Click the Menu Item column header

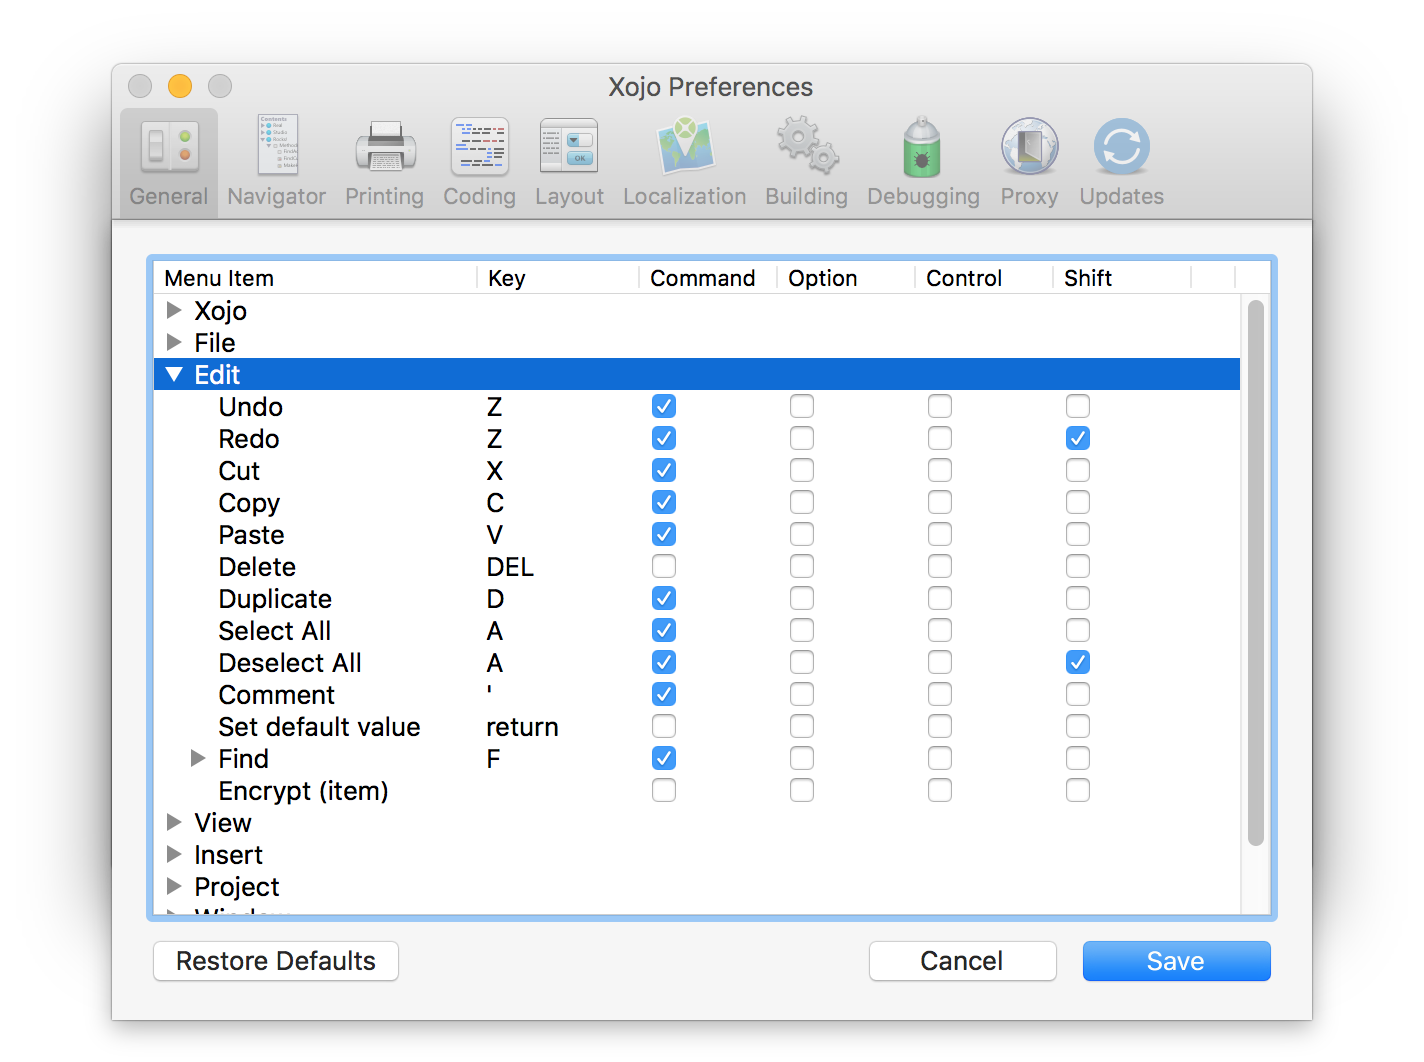316,278
